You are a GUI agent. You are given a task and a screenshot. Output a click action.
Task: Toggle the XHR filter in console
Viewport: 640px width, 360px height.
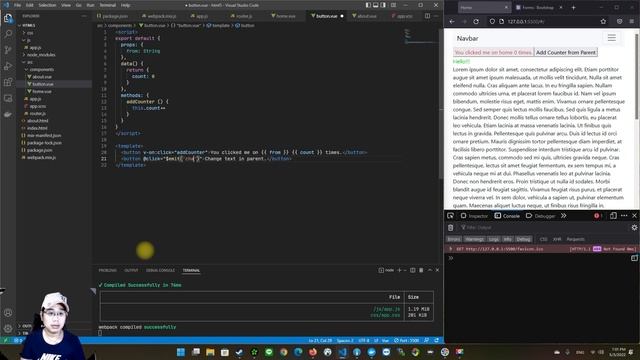557,239
